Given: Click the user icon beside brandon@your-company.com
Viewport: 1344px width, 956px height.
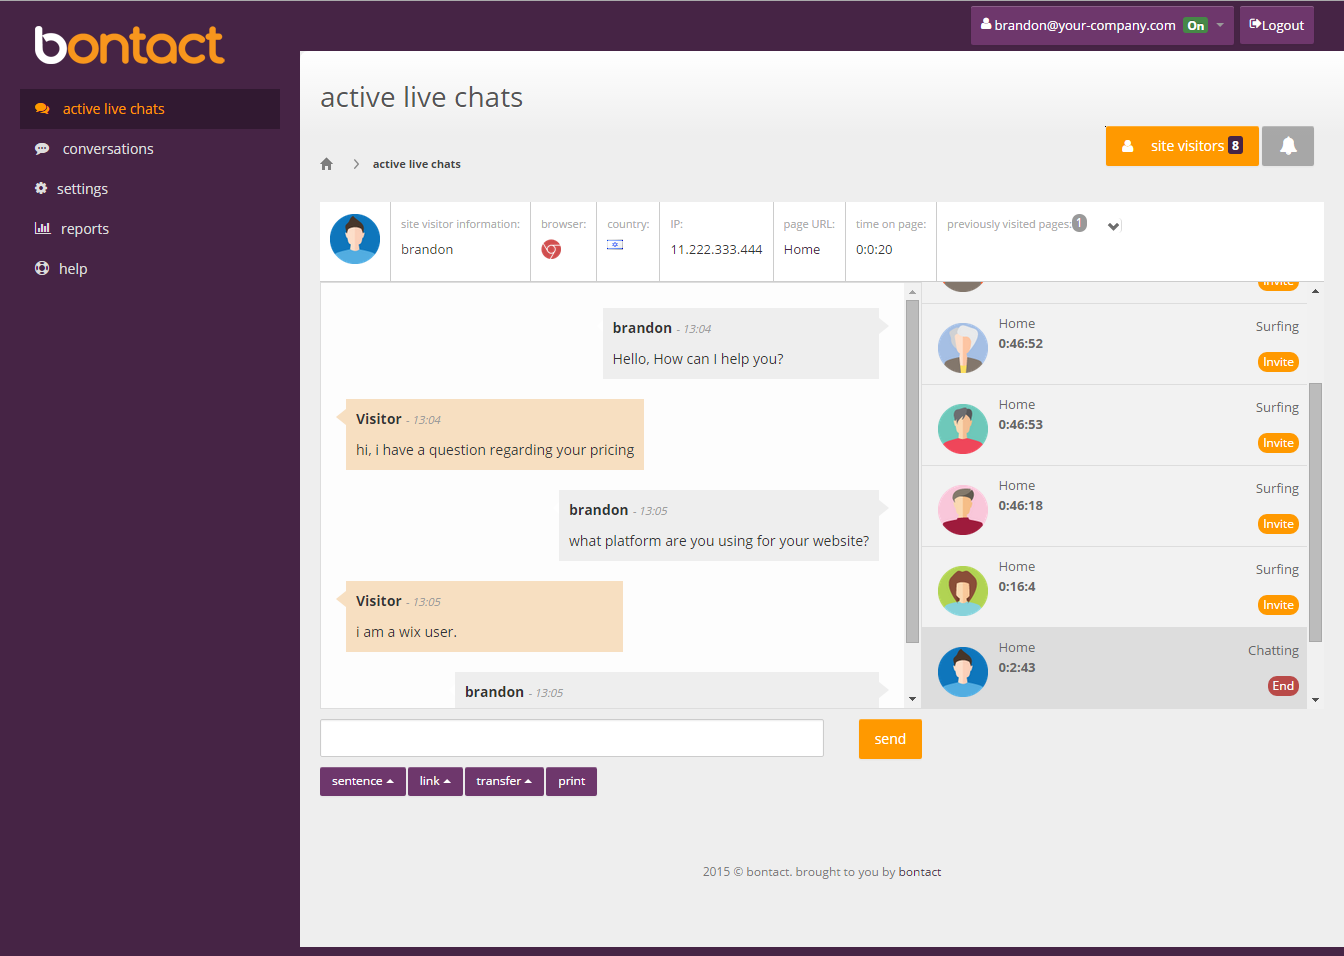Looking at the screenshot, I should (x=986, y=24).
